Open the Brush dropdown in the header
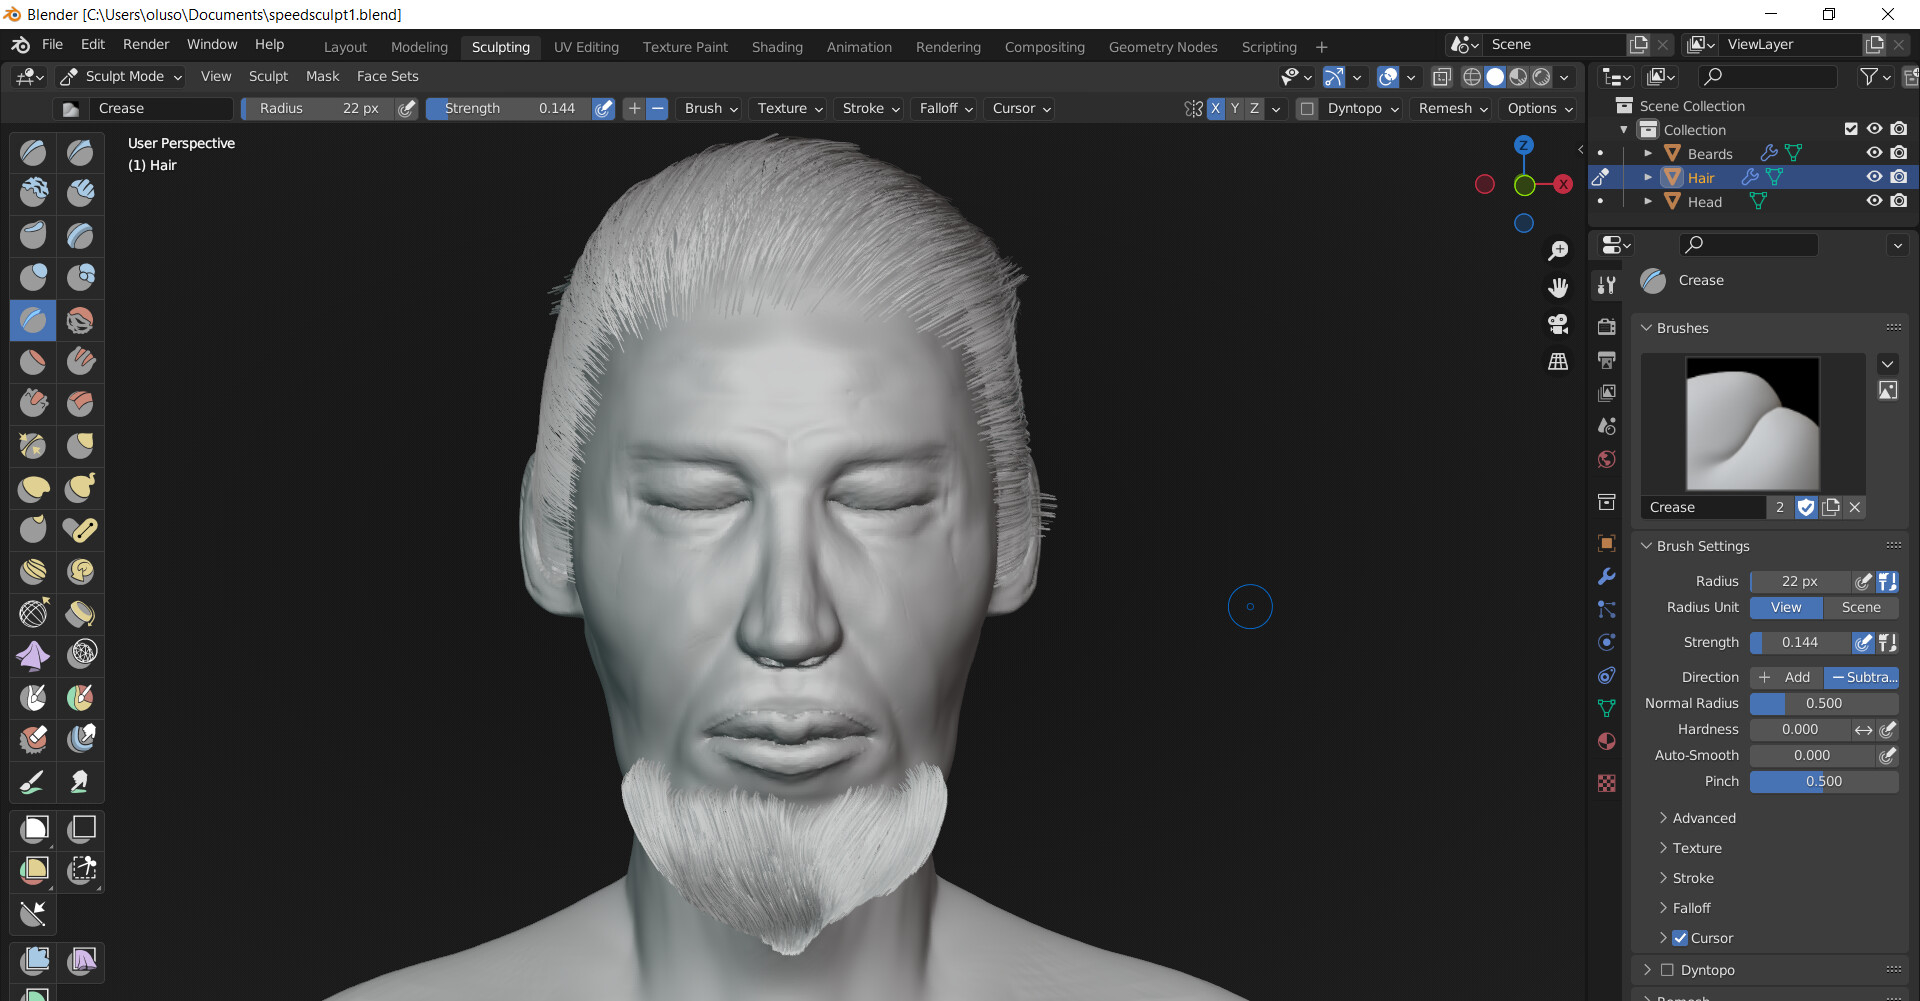The width and height of the screenshot is (1920, 1001). point(708,108)
